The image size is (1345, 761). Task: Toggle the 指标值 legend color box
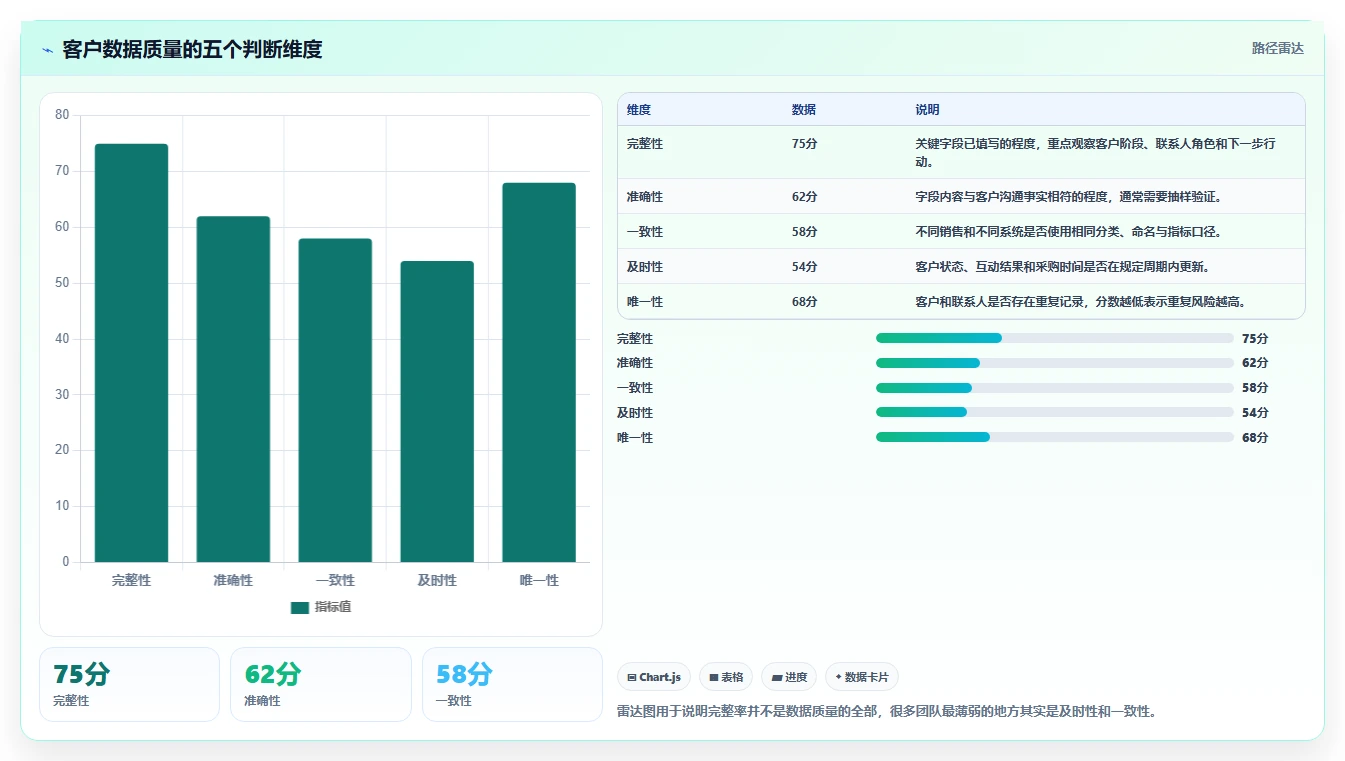[x=300, y=608]
